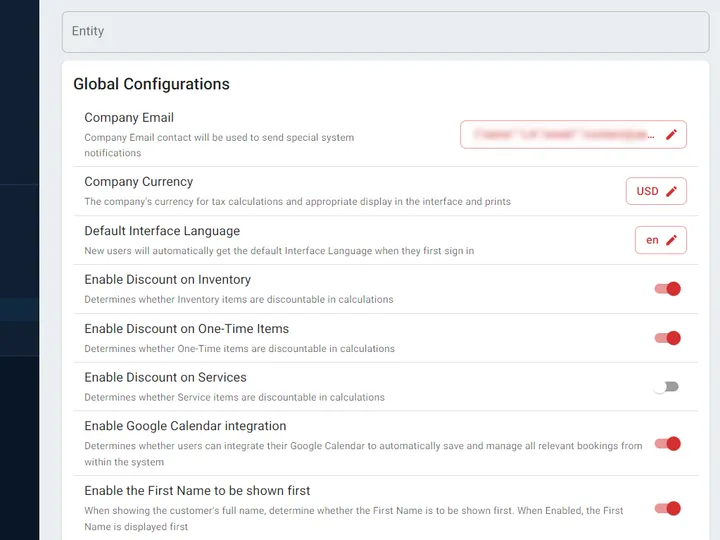Click the pencil icon next to en language
The width and height of the screenshot is (720, 540).
point(671,240)
